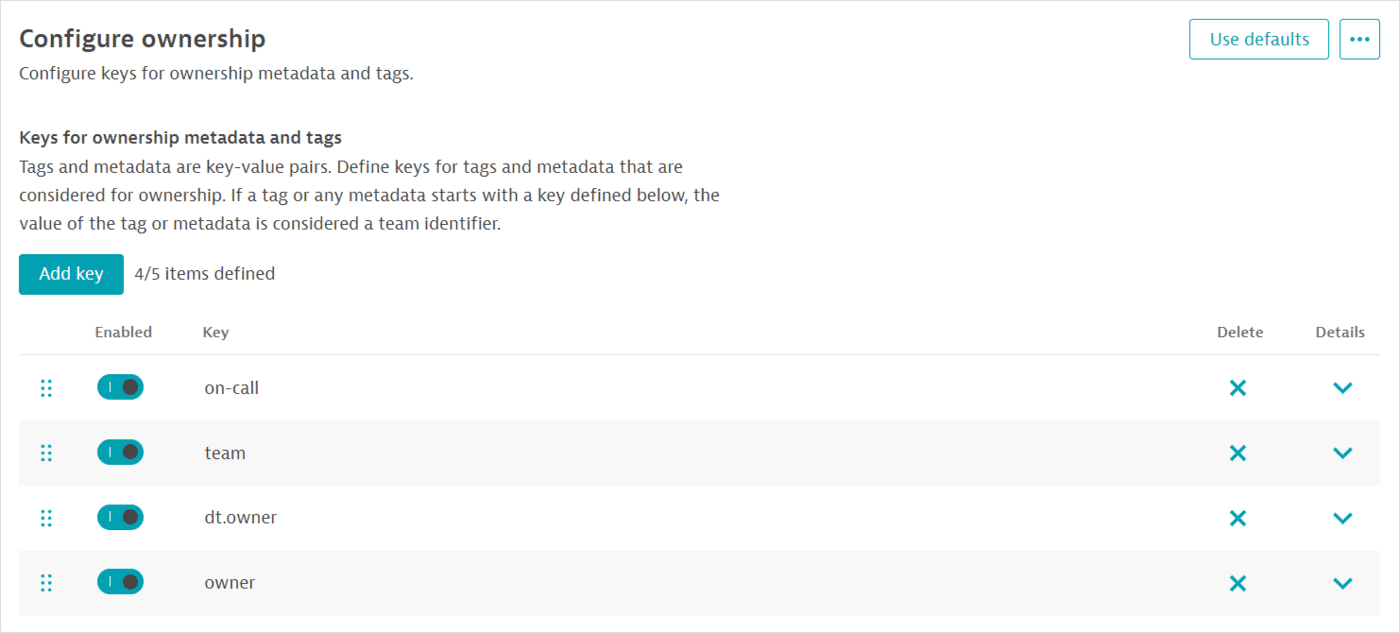Delete the on-call key
Viewport: 1400px width, 633px height.
click(x=1238, y=387)
